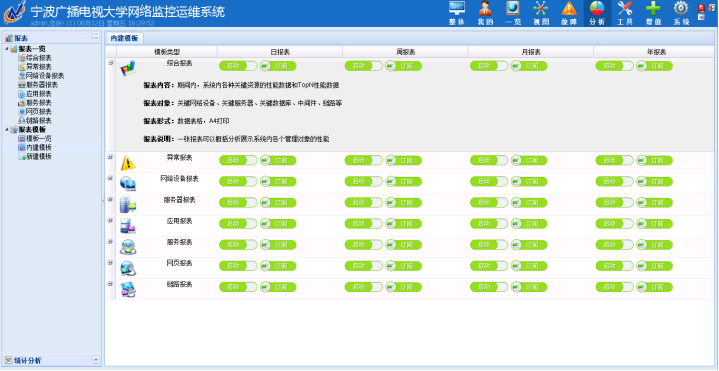Collapse the 报表 side panel
The image size is (719, 371).
95,38
